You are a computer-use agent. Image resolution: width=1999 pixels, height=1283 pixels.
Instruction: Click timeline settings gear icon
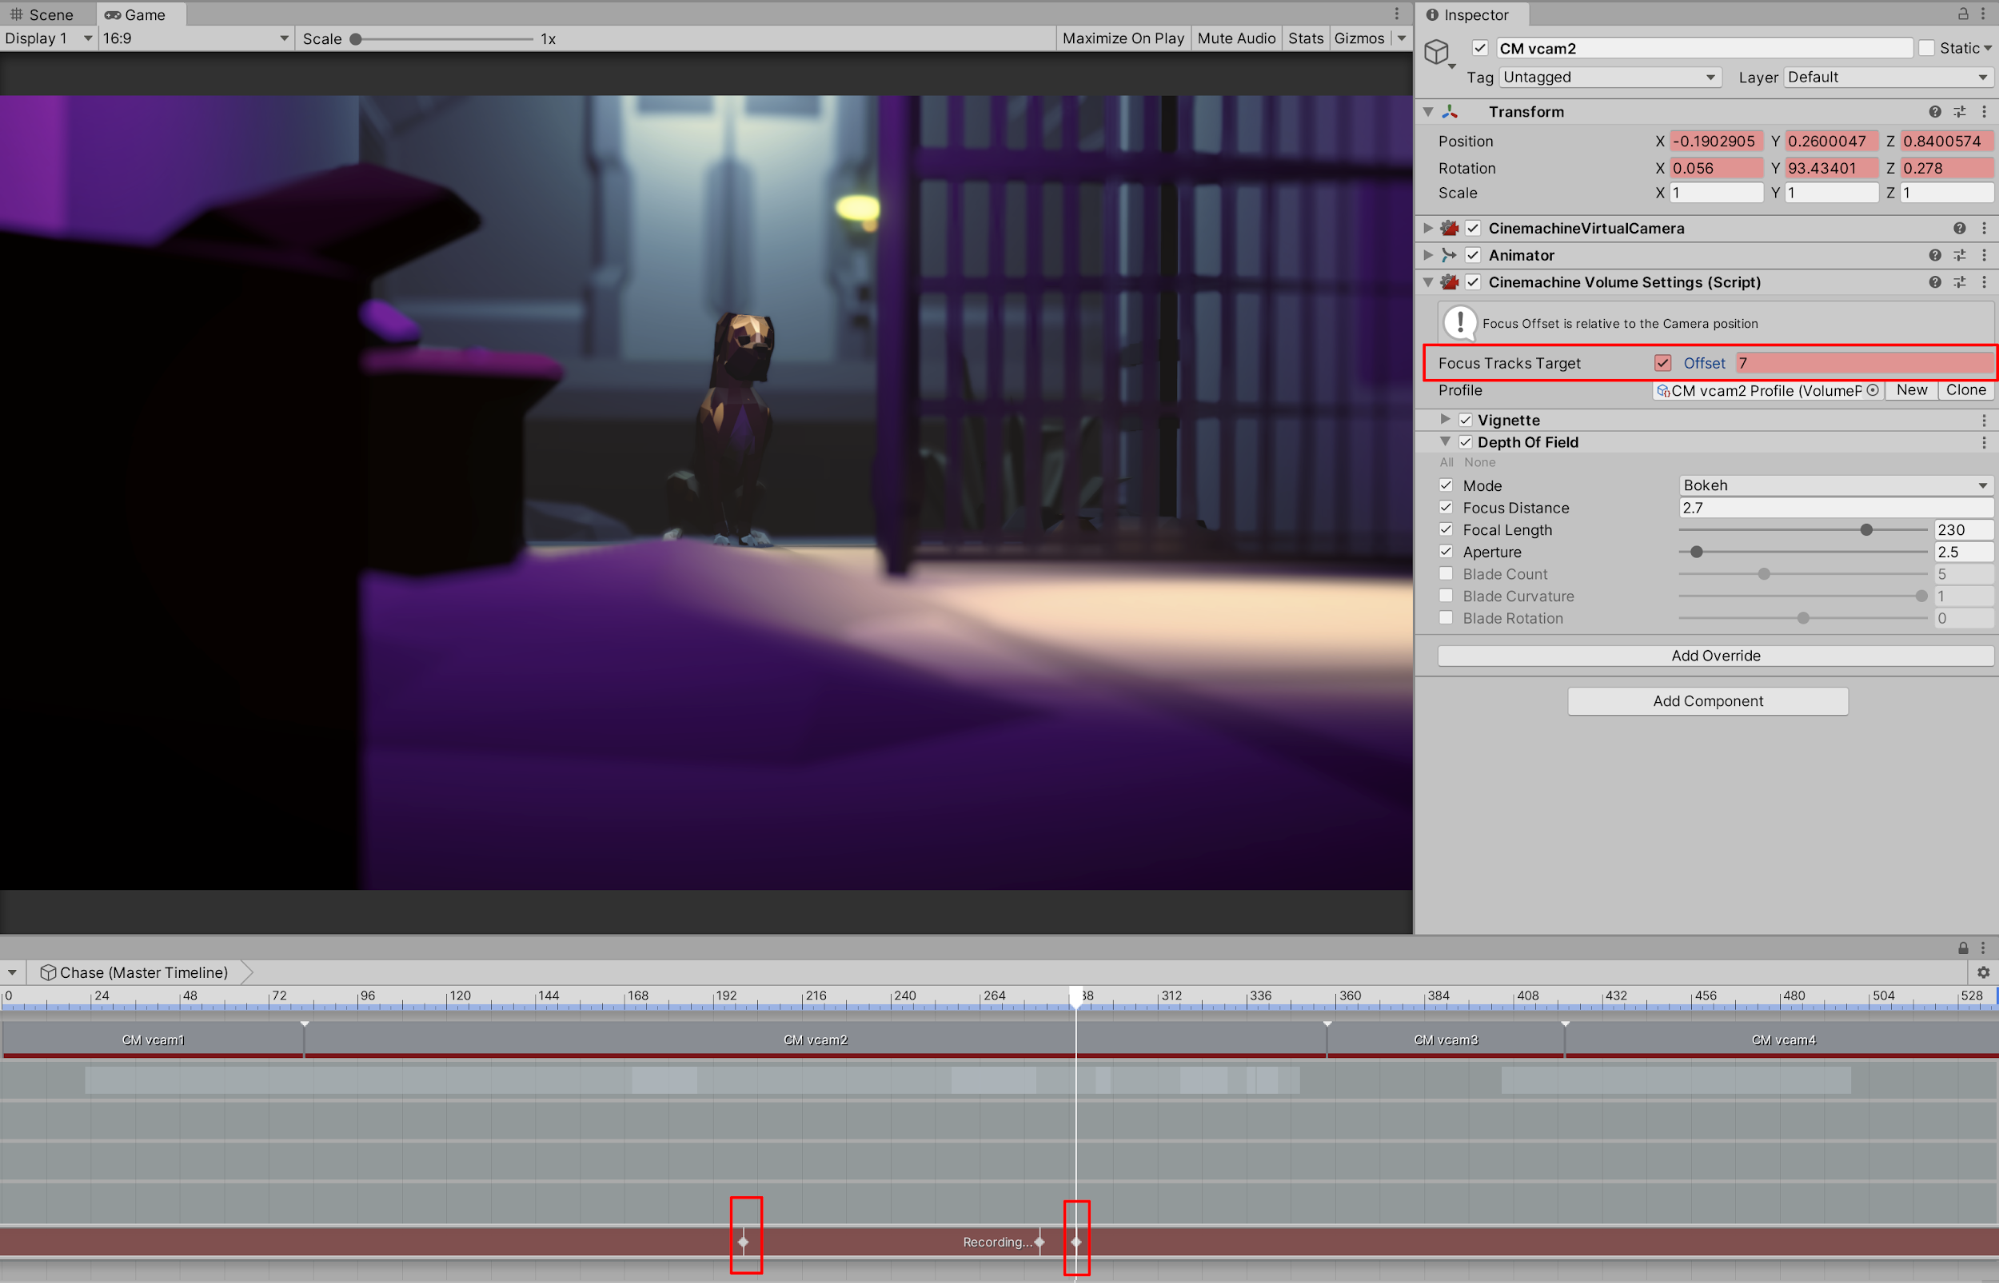pyautogui.click(x=1983, y=972)
